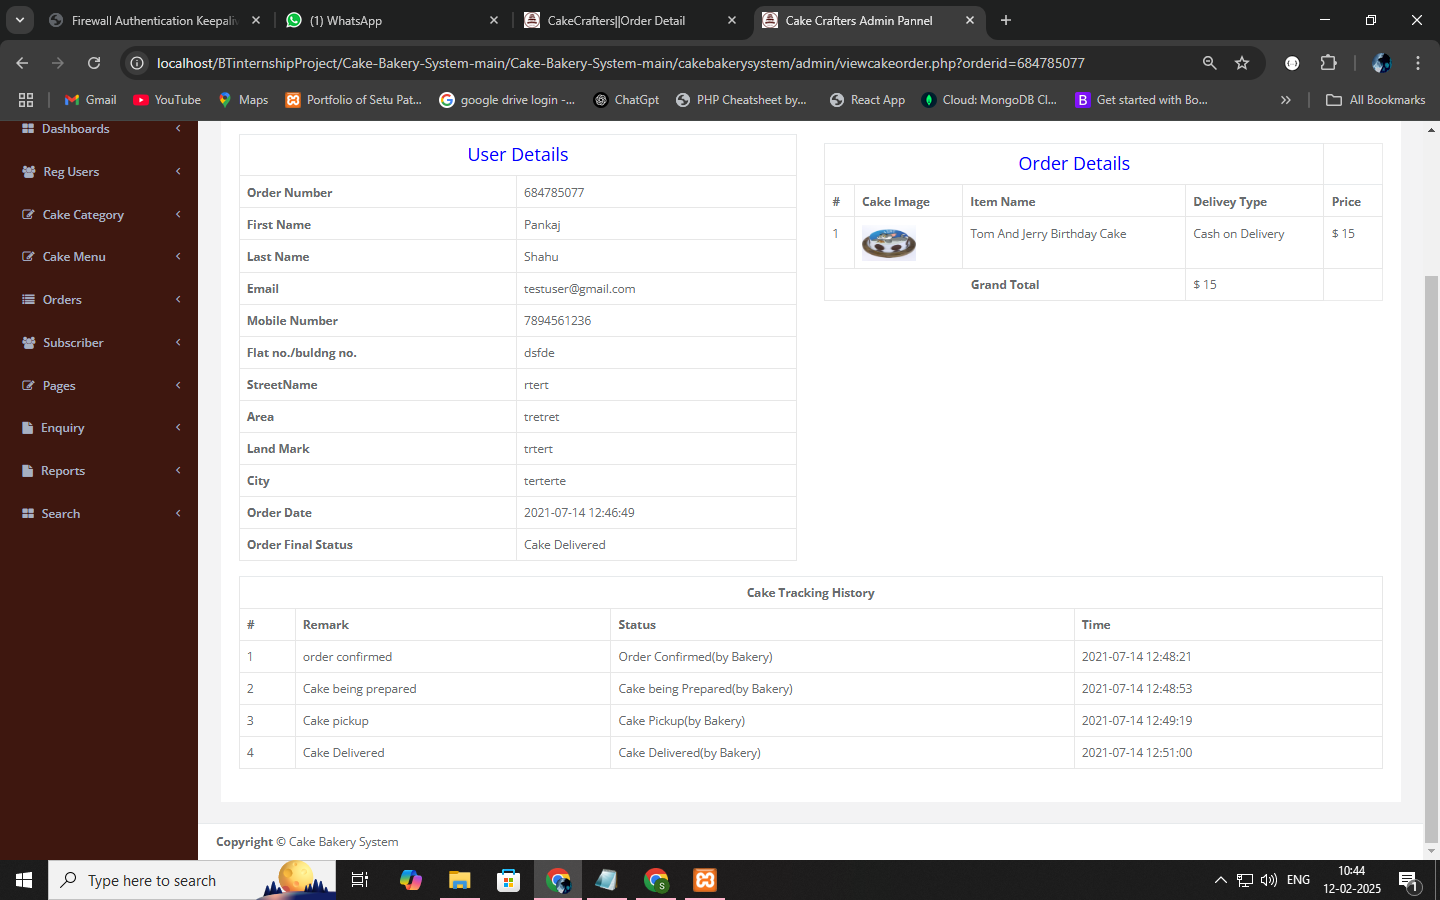
Task: Click the site information icon
Action: [x=137, y=63]
